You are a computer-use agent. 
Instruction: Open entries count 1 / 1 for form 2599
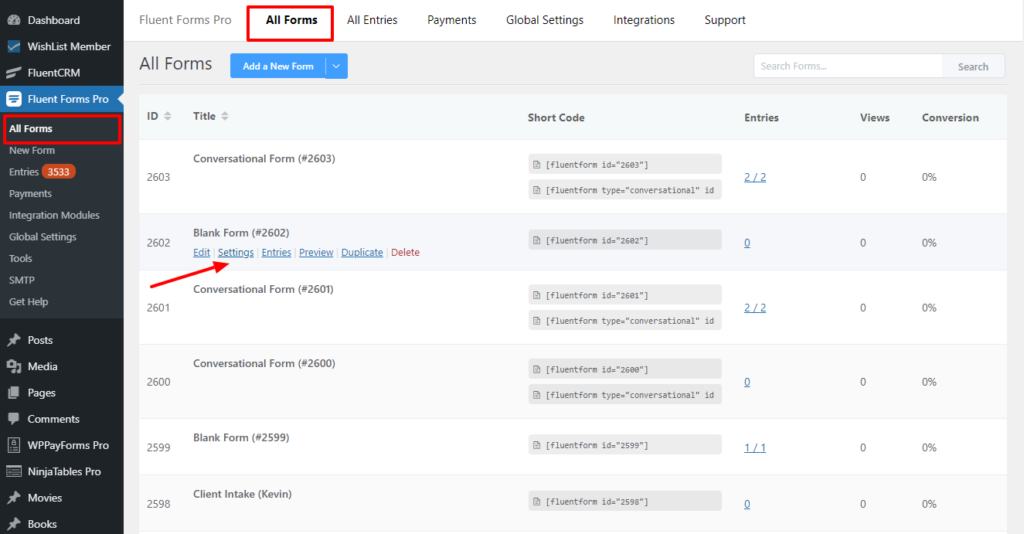click(755, 448)
